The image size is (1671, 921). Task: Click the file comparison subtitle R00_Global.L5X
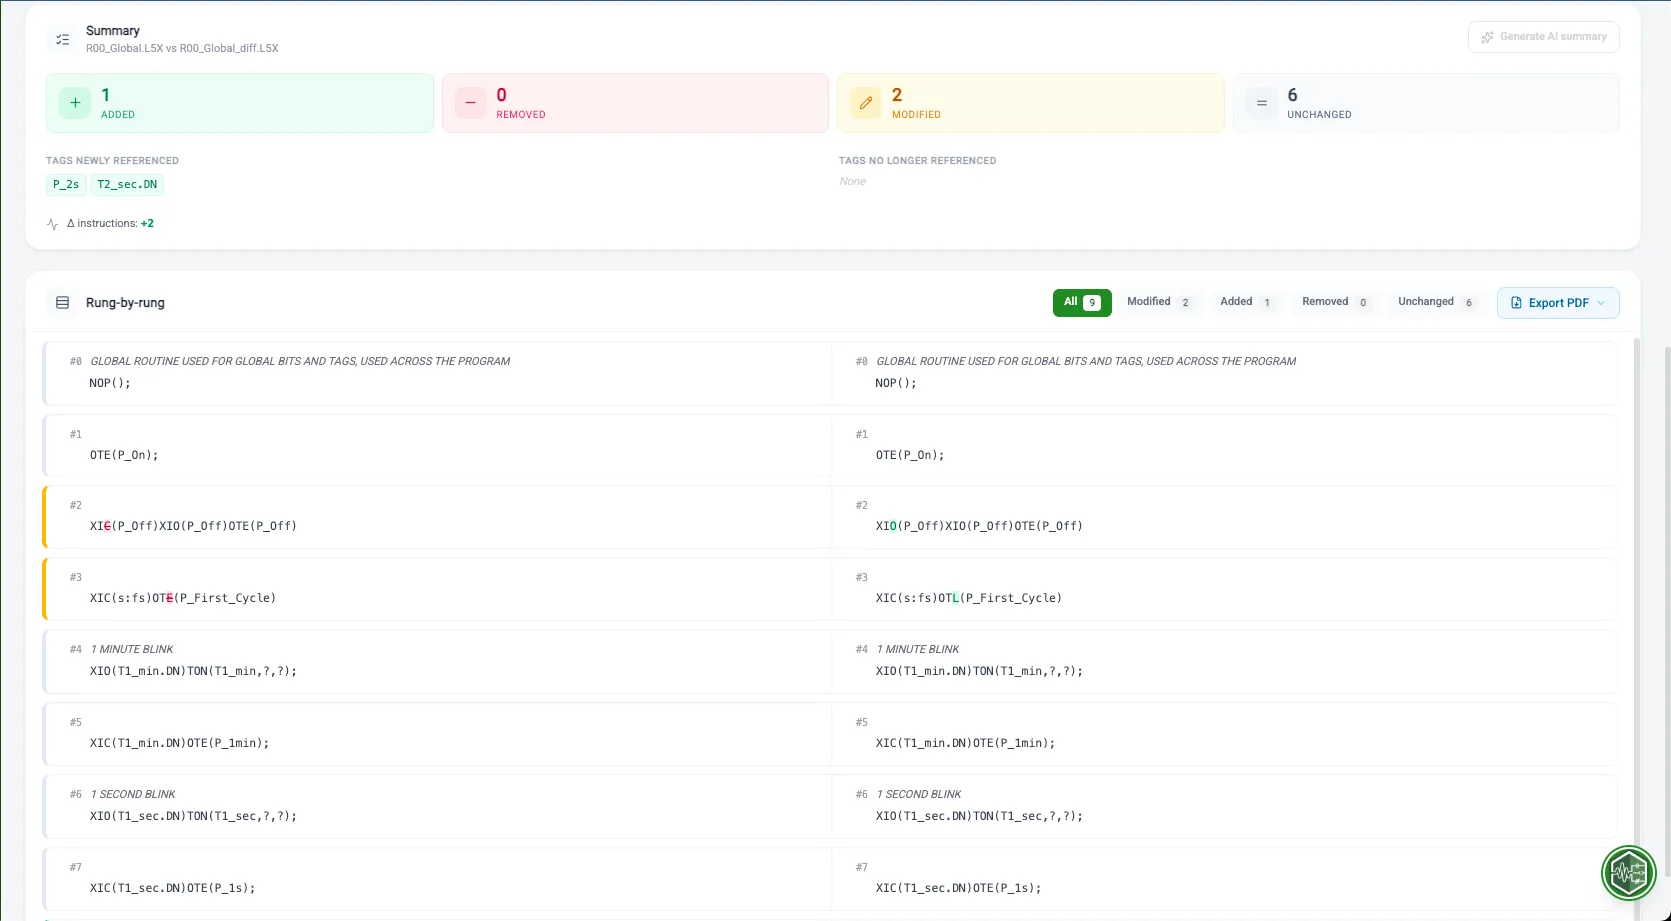182,48
